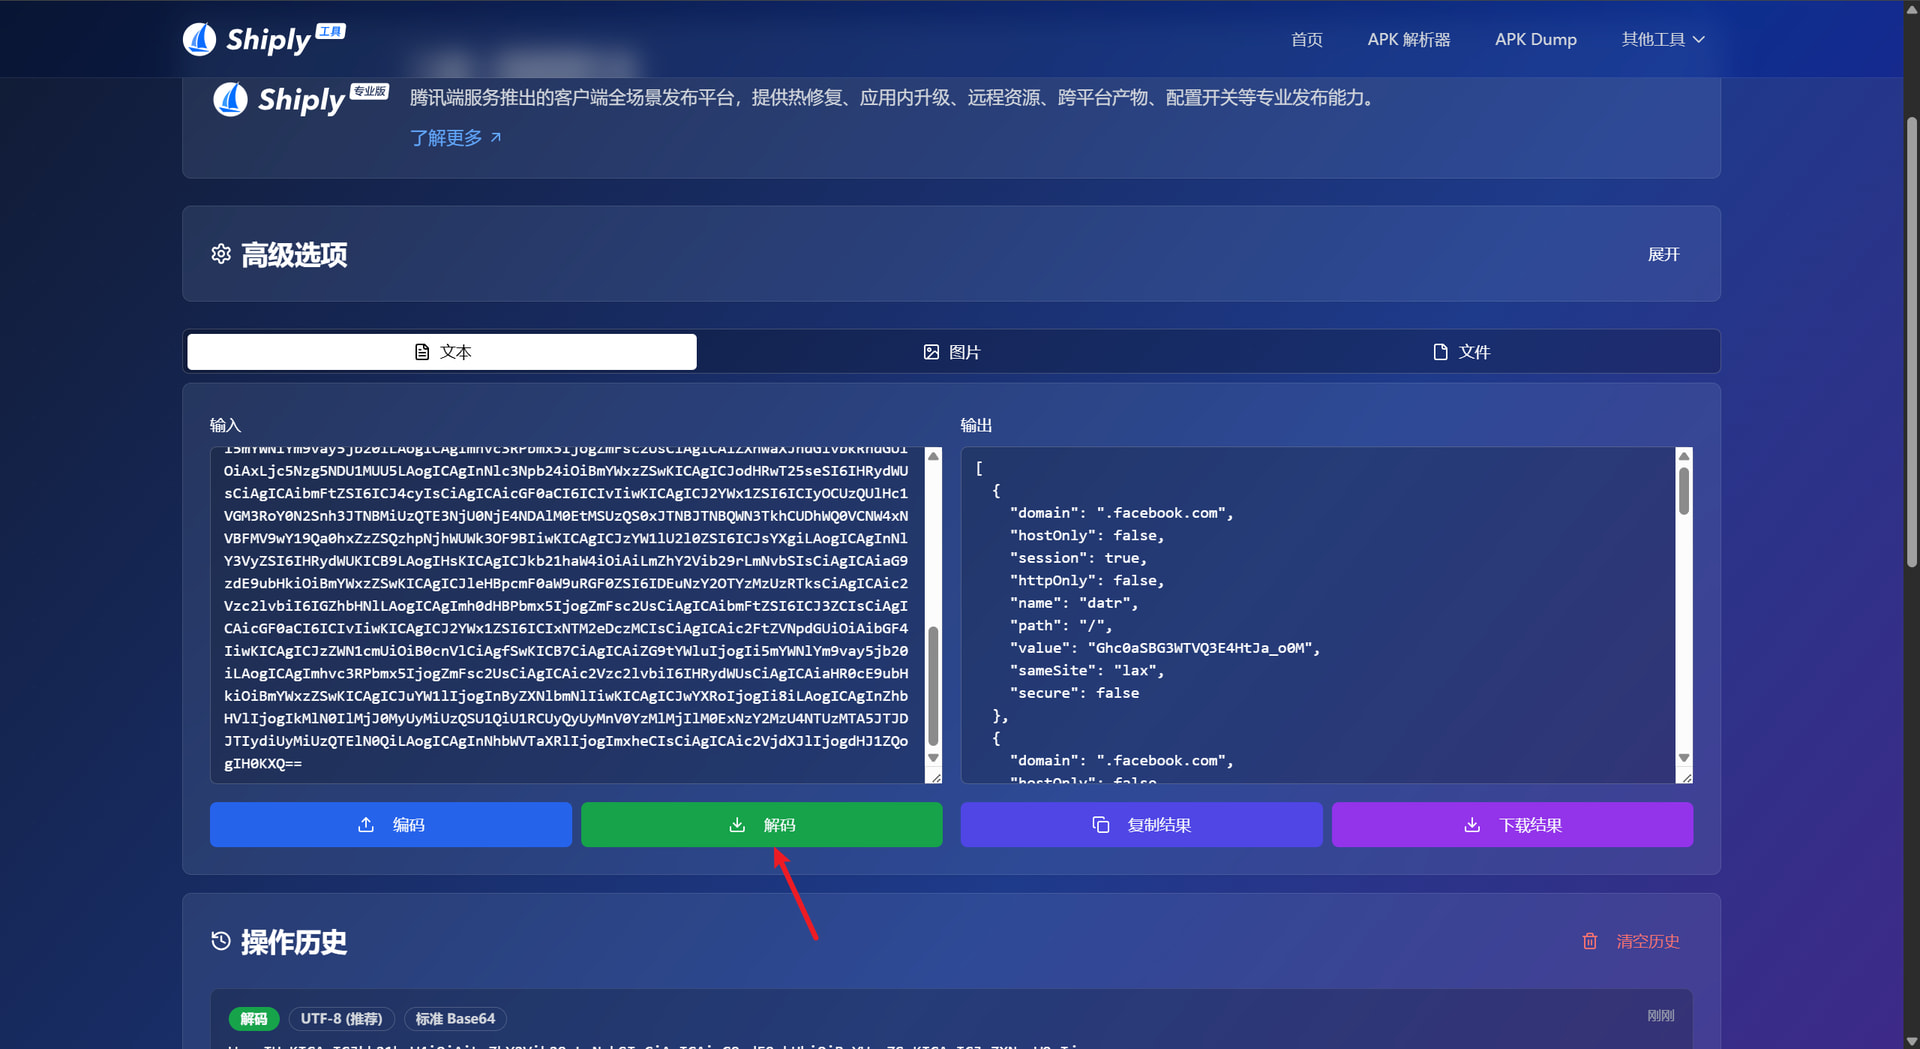Click the trash icon to clear history

1589,941
